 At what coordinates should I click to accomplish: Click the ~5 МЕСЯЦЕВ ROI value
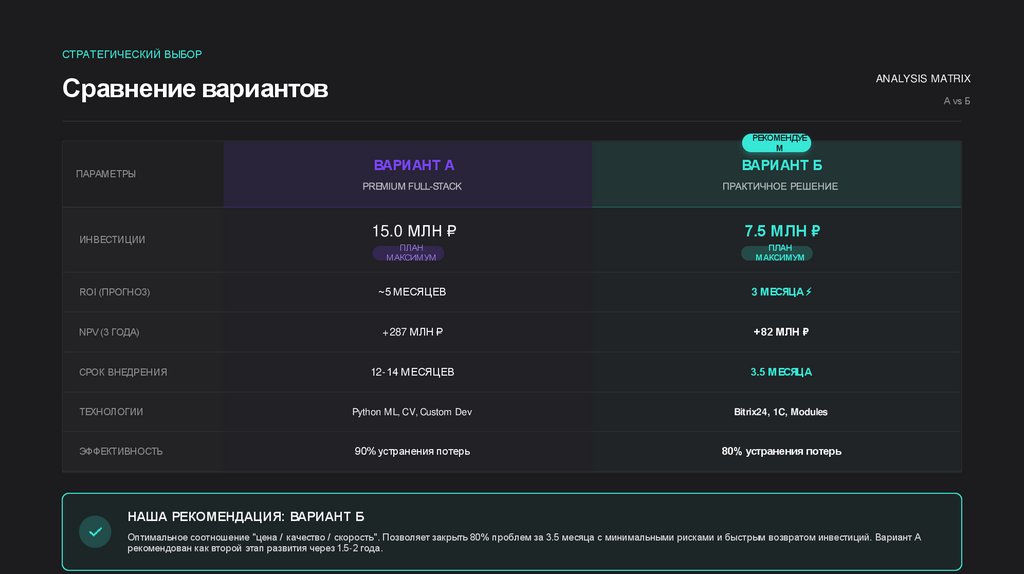(x=412, y=292)
